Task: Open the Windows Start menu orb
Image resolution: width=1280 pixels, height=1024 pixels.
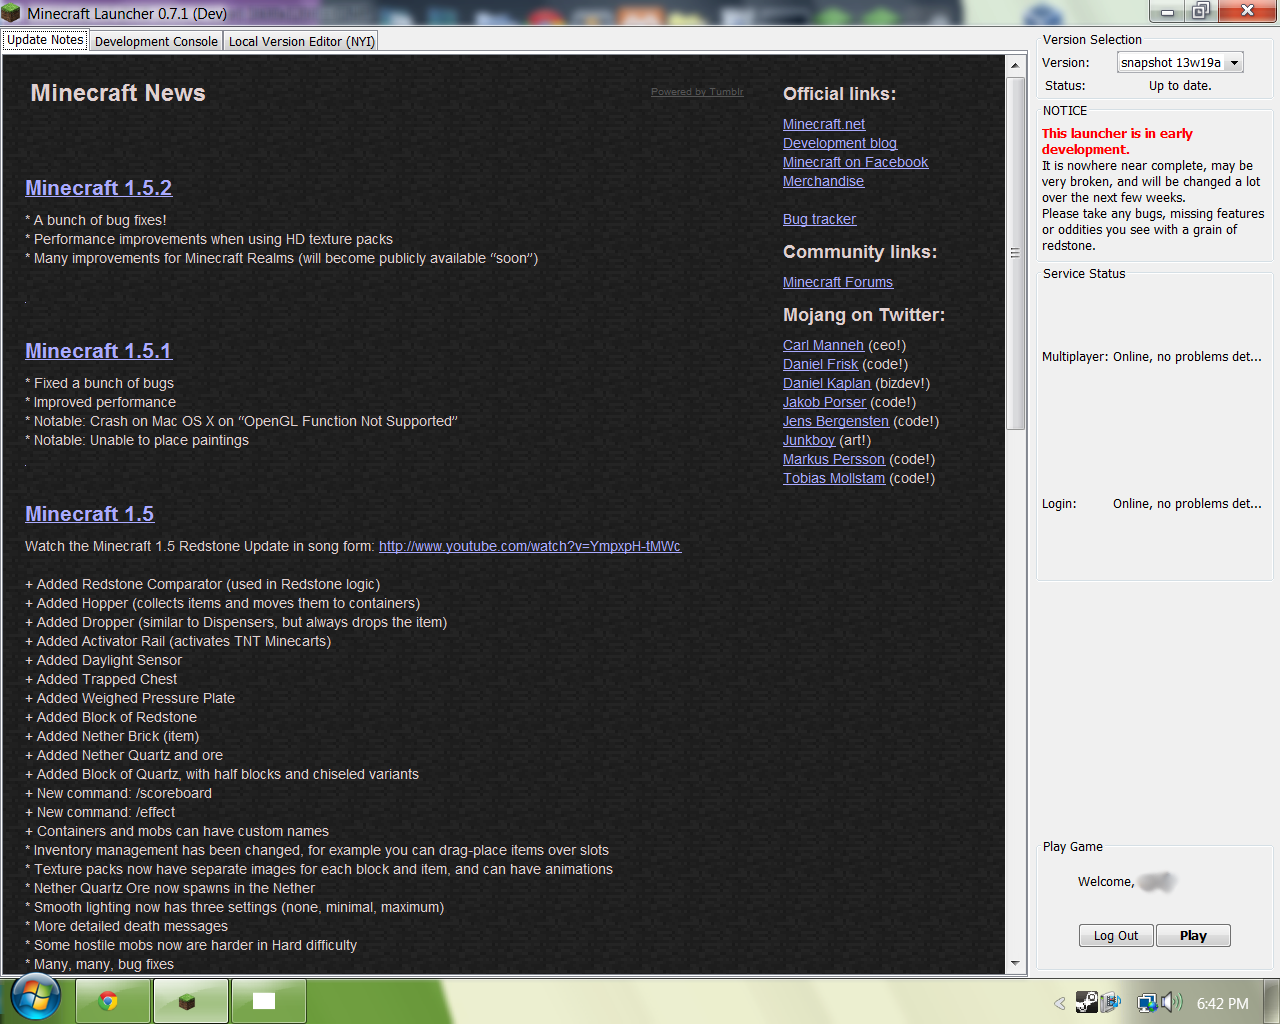Action: [36, 997]
